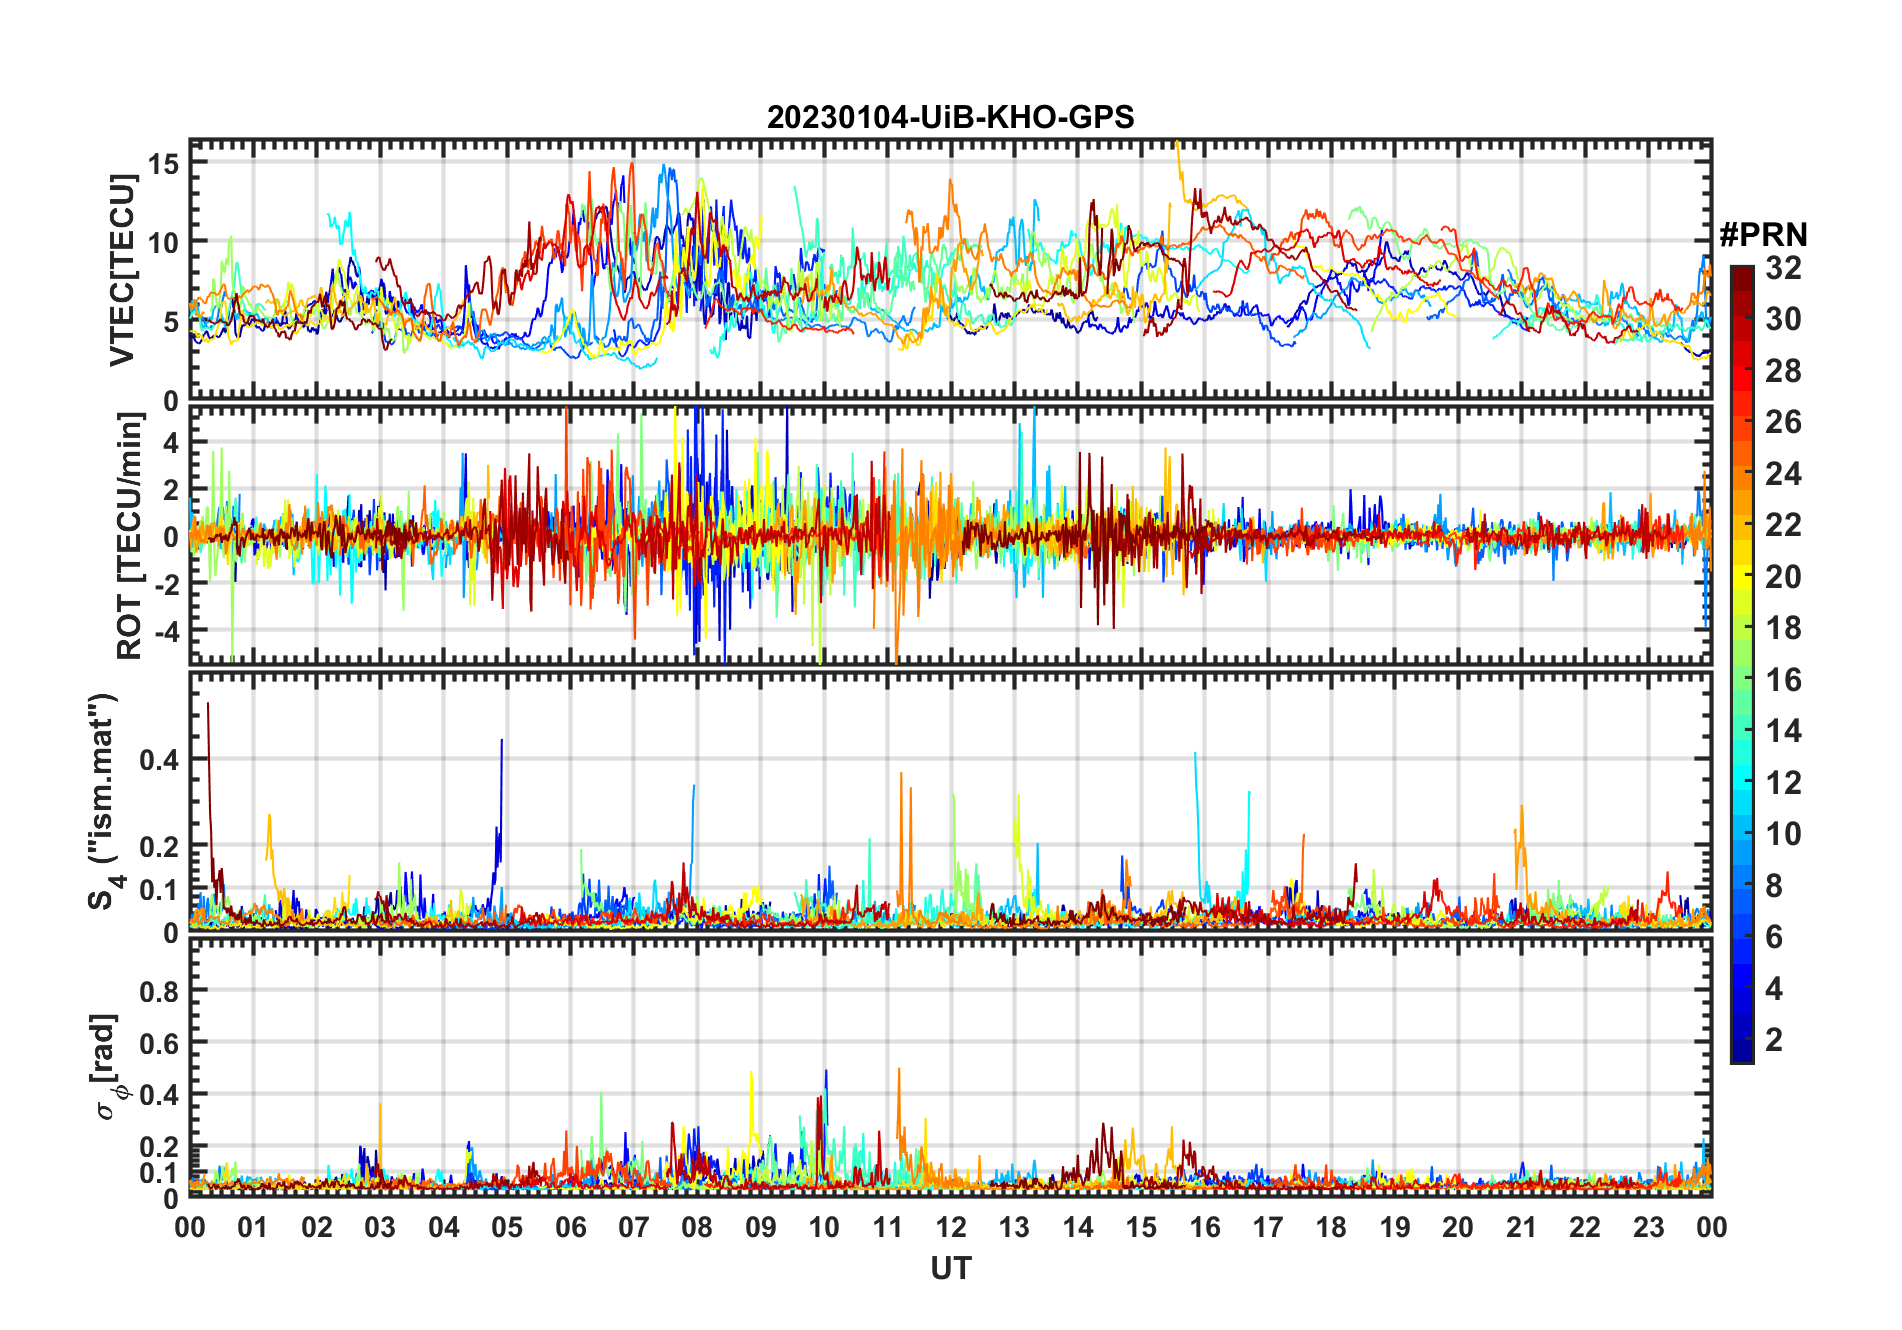Select colorbar tick label 6
Viewport: 1902px width, 1330px height.
point(1774,937)
